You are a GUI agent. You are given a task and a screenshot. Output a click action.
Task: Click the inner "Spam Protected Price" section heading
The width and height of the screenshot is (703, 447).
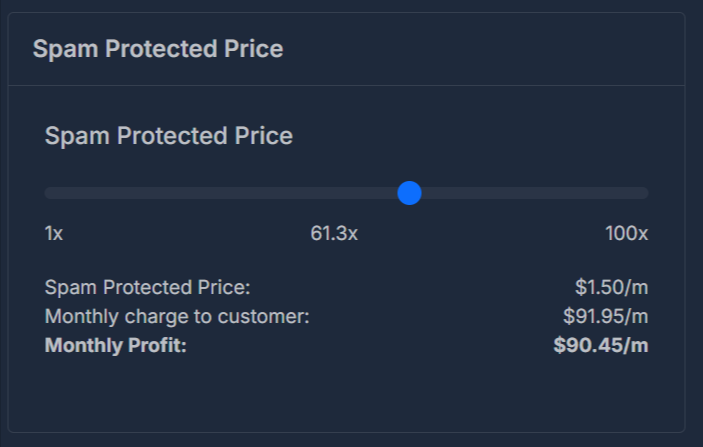168,136
